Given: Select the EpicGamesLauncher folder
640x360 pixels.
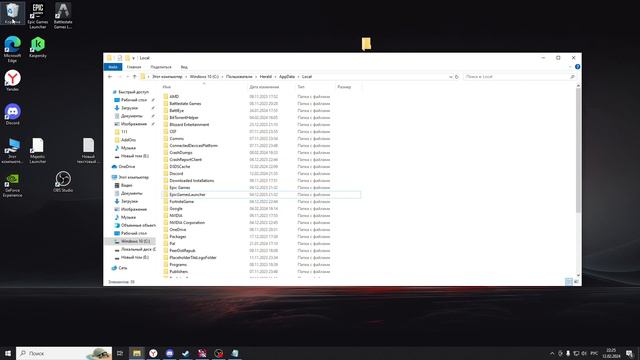Looking at the screenshot, I should [x=187, y=195].
